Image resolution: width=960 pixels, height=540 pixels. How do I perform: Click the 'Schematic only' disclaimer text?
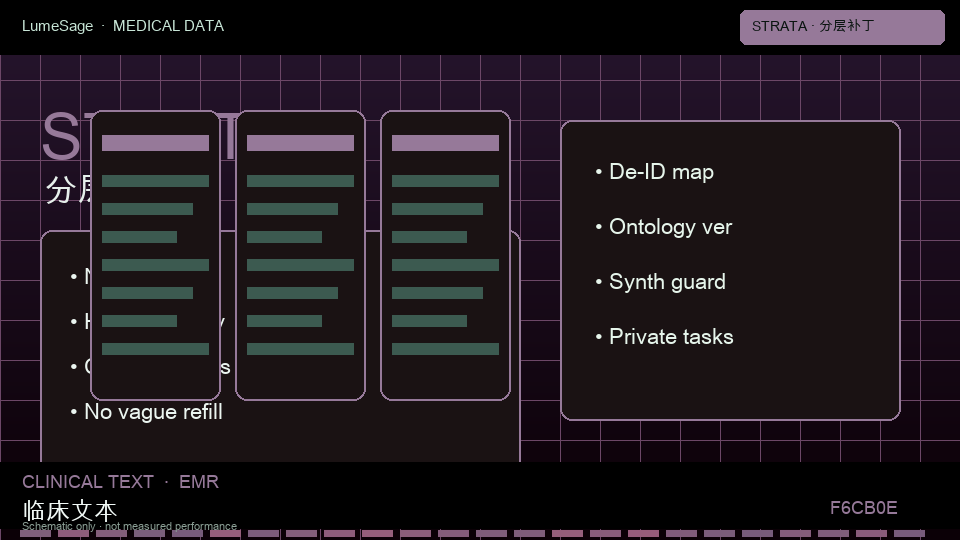(x=129, y=526)
